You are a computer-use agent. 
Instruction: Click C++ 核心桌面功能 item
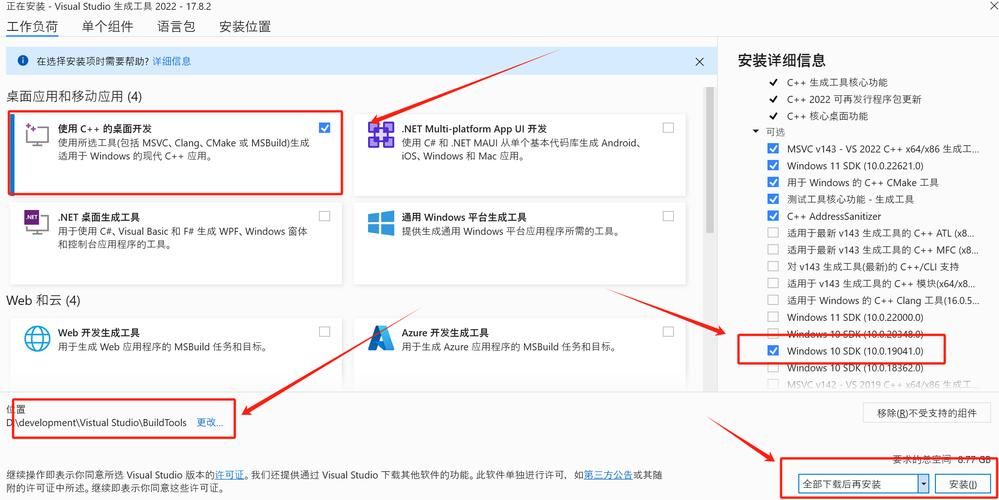[827, 115]
